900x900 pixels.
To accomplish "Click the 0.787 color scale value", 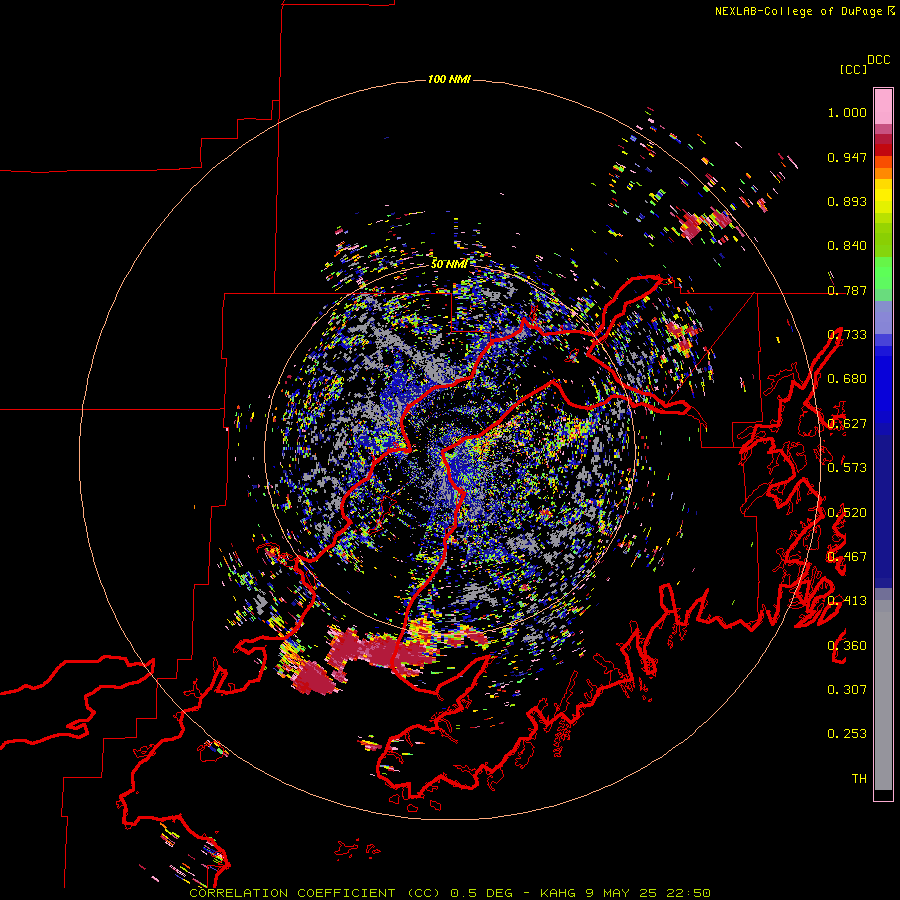I will click(x=847, y=290).
